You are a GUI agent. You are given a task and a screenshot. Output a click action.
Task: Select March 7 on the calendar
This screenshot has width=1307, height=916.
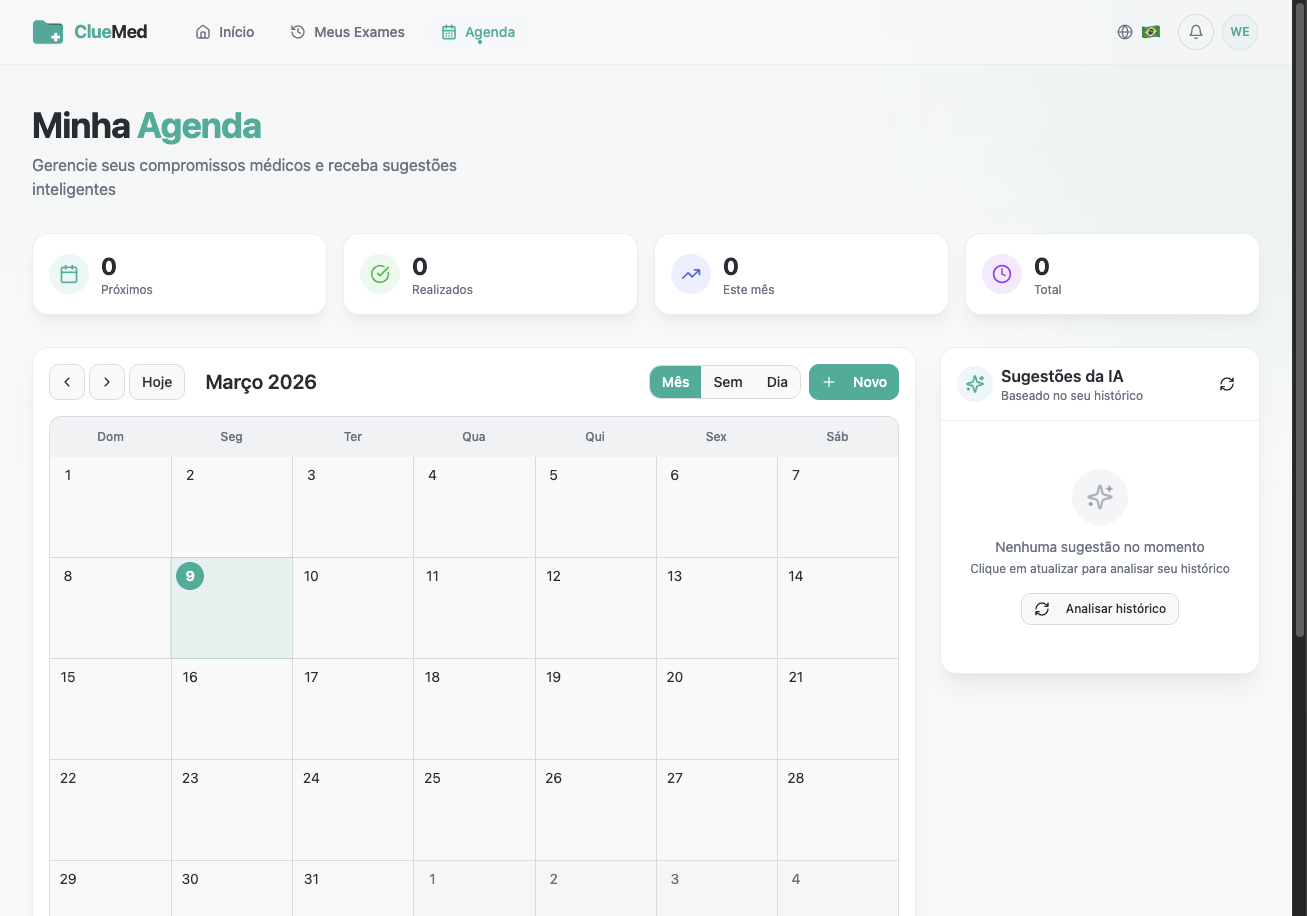pyautogui.click(x=837, y=507)
